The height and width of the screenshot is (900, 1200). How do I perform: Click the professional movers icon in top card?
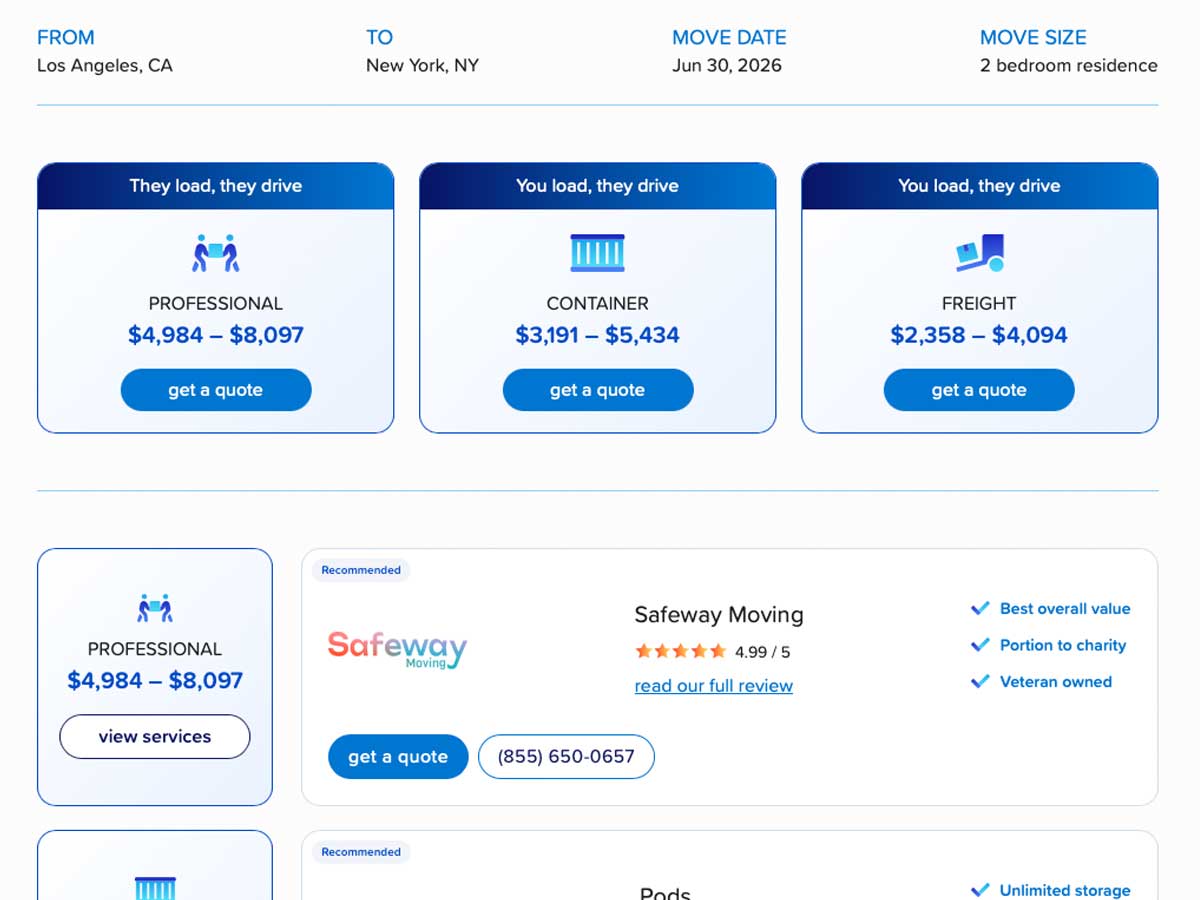[x=216, y=253]
